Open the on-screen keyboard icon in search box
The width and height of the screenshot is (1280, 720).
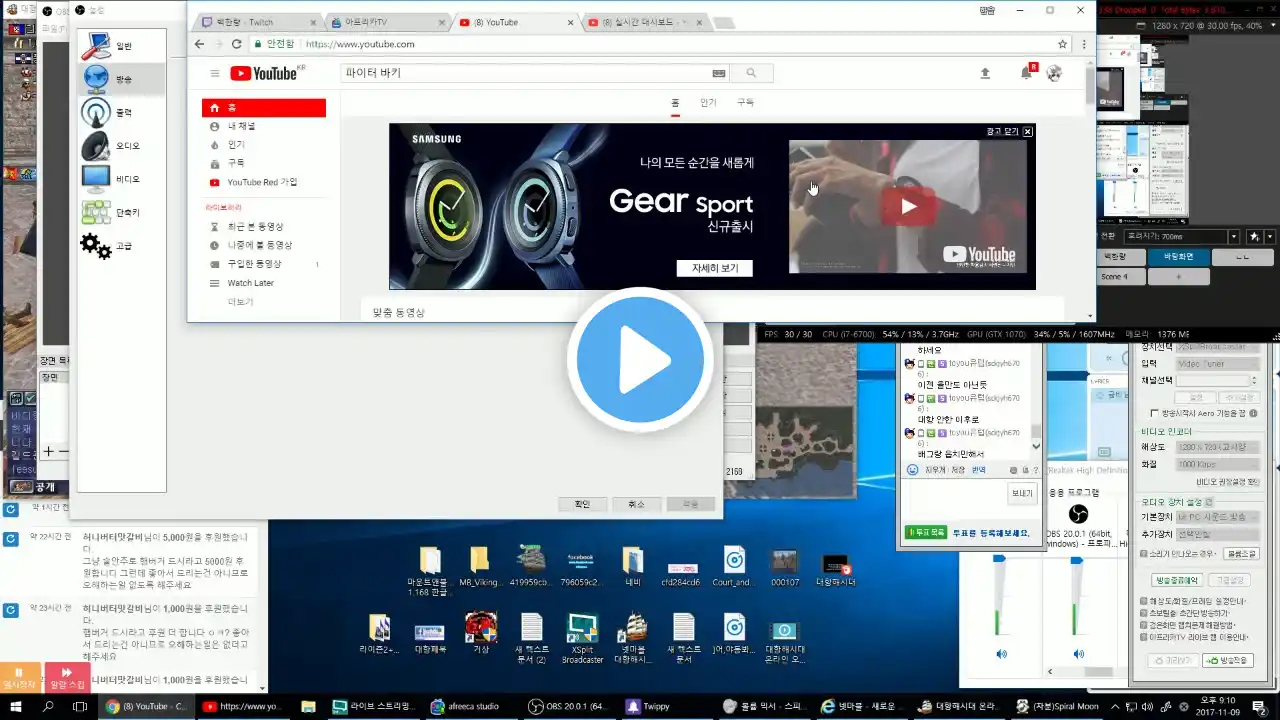[718, 73]
